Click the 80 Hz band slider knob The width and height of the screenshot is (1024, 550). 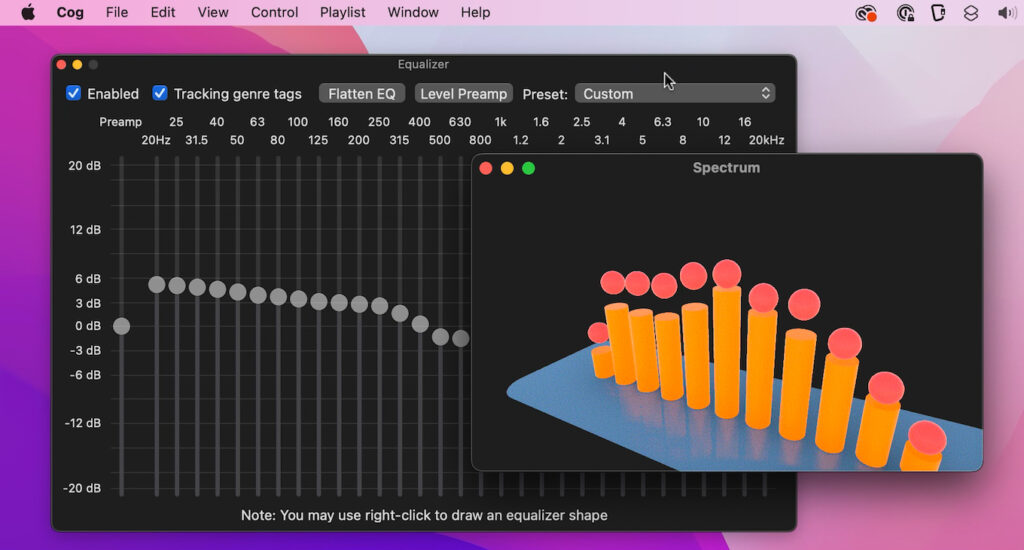point(278,297)
